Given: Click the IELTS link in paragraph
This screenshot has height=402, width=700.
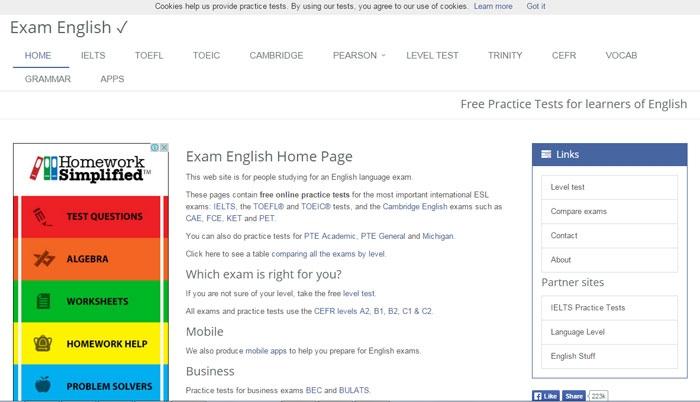Looking at the screenshot, I should (224, 206).
